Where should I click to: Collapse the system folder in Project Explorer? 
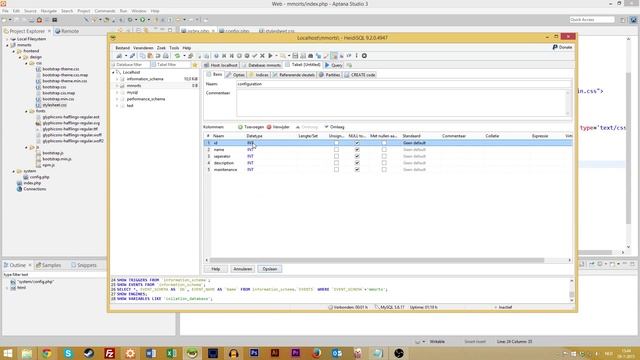[x=13, y=171]
